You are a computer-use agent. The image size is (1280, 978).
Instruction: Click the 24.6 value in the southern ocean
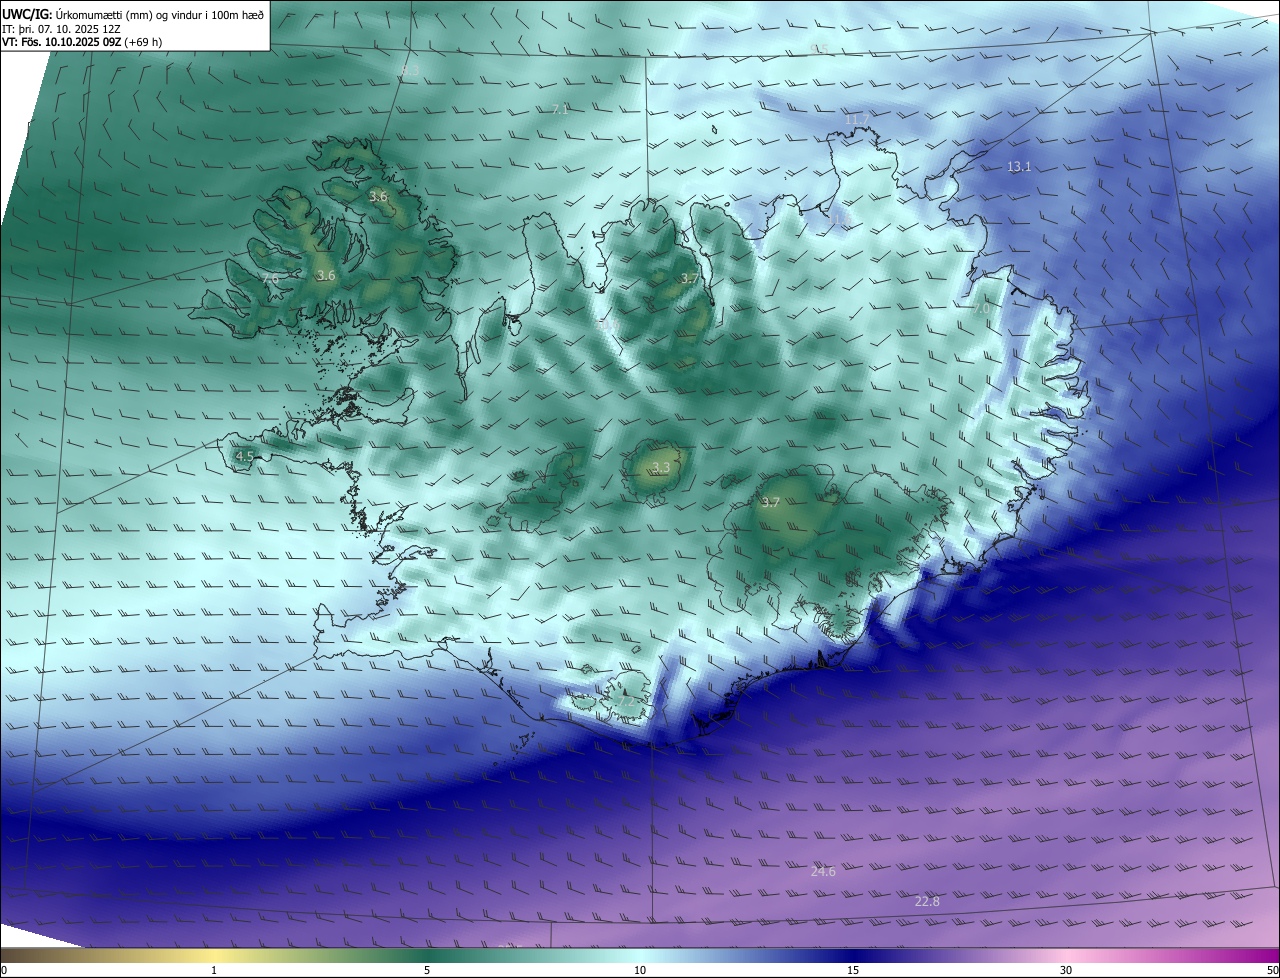click(x=823, y=872)
